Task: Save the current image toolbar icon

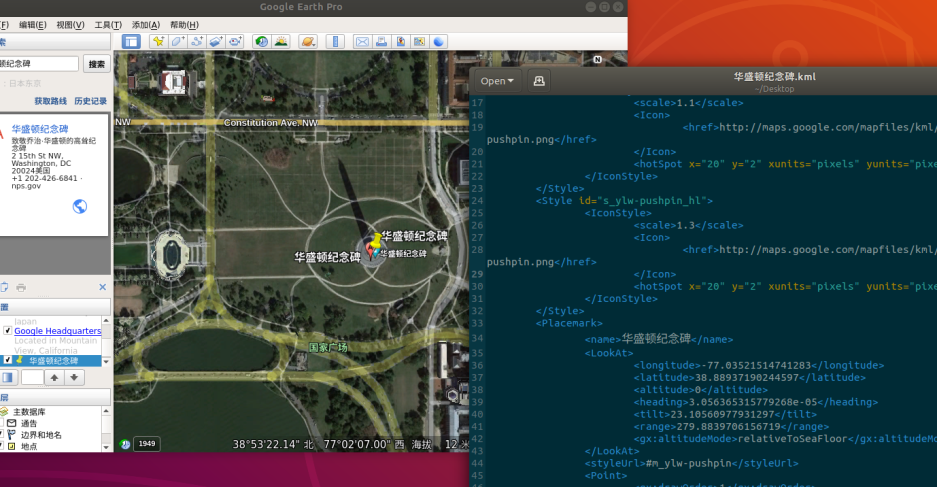Action: [400, 41]
